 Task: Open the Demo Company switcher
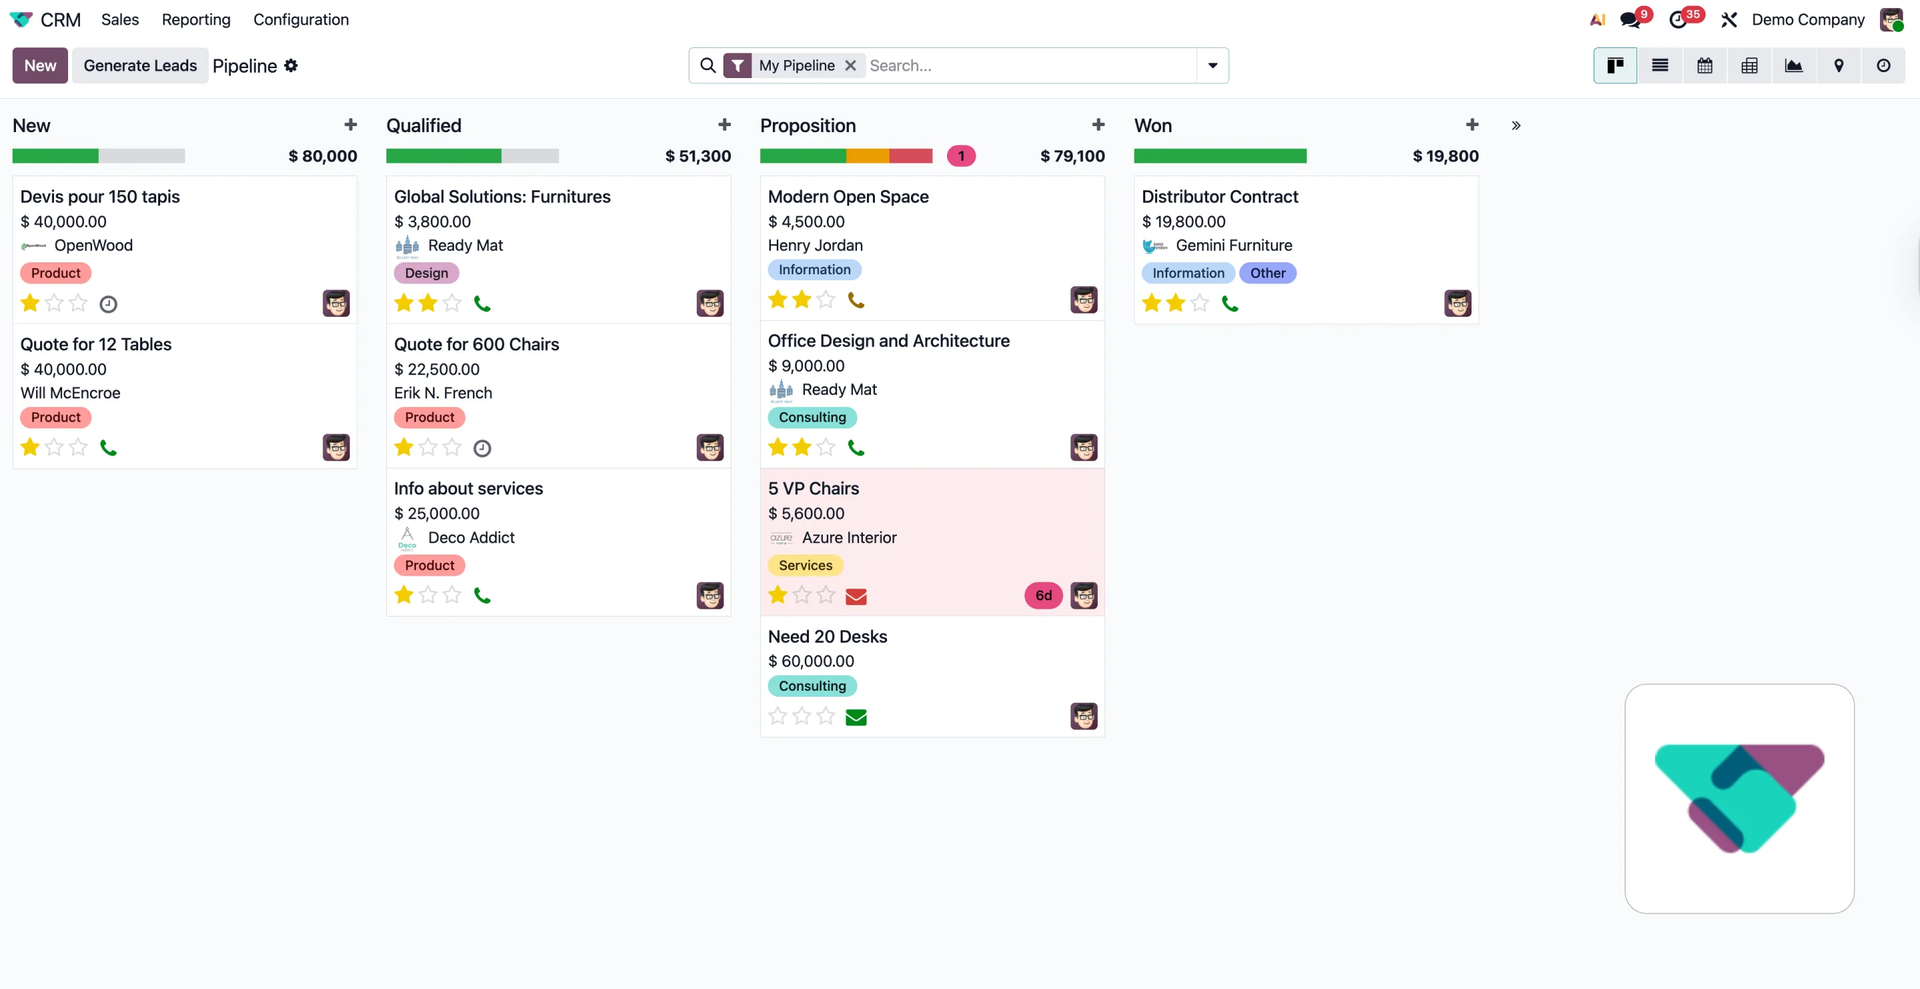click(x=1807, y=20)
